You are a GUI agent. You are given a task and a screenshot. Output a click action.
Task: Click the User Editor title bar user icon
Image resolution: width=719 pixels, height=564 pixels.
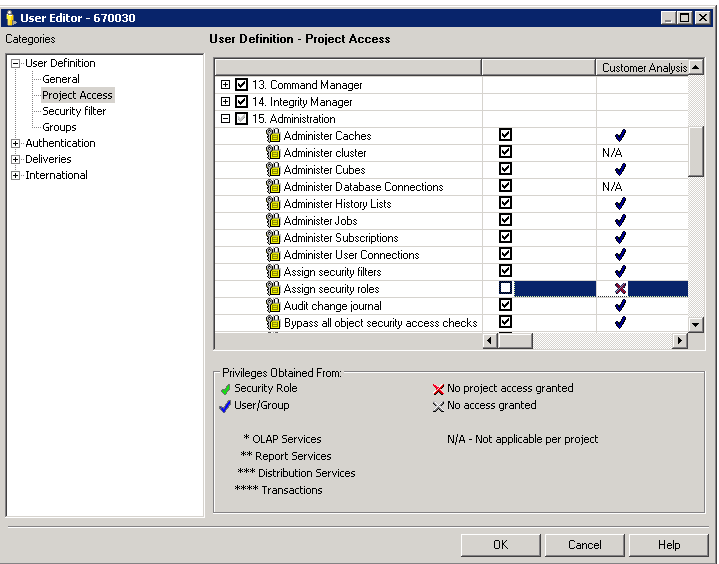[x=11, y=18]
